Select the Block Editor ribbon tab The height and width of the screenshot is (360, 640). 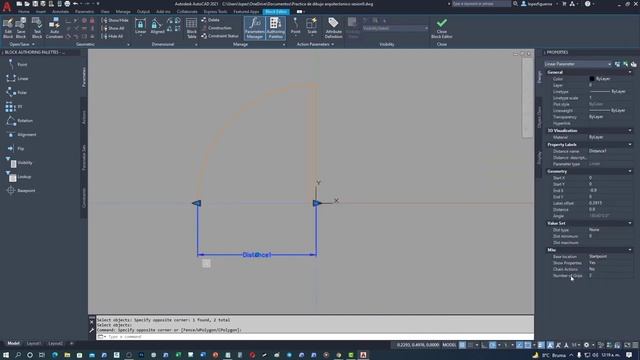(x=276, y=12)
